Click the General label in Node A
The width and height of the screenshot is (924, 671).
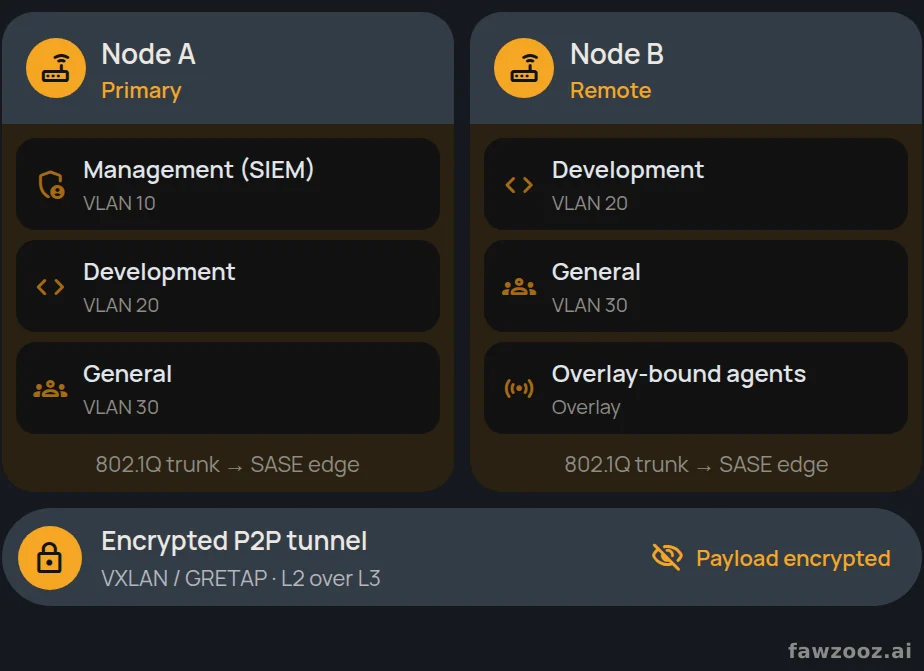point(128,374)
